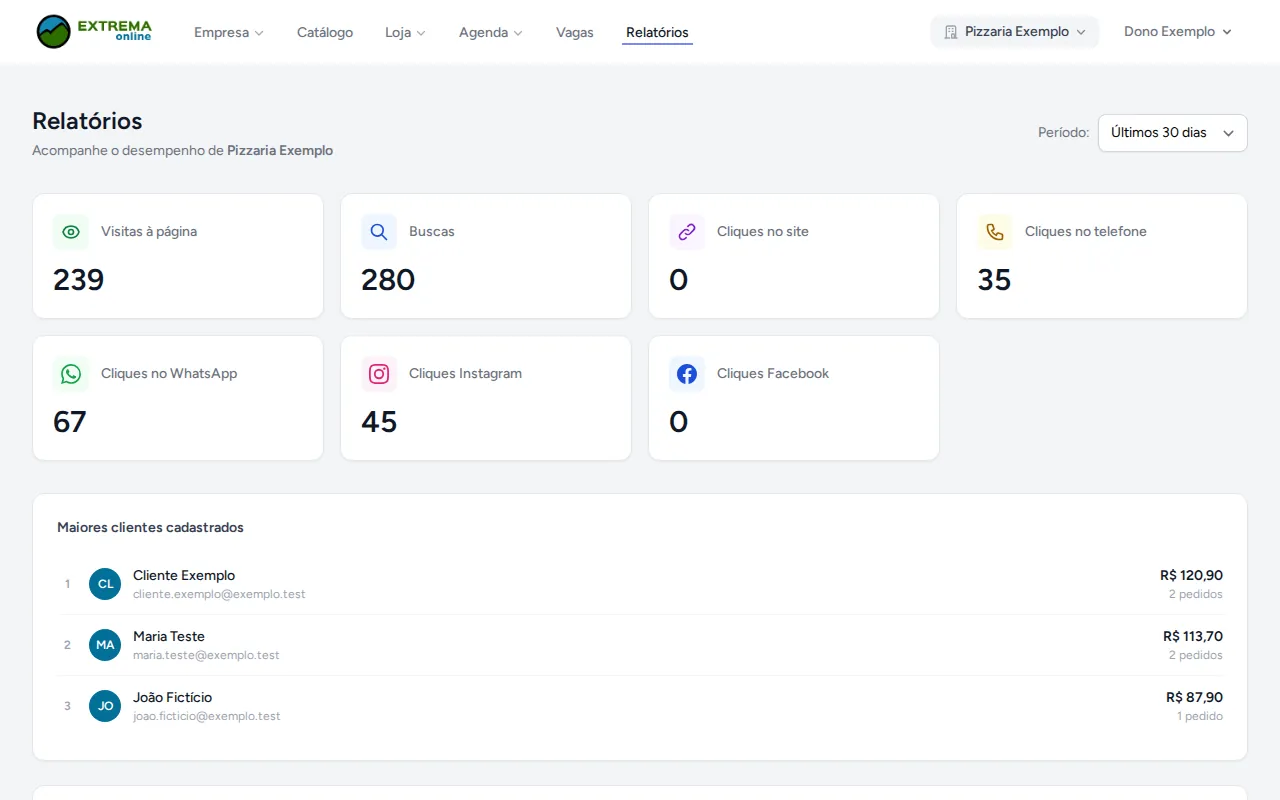This screenshot has height=800, width=1280.
Task: Click the R$ 120,90 total
Action: (1191, 576)
